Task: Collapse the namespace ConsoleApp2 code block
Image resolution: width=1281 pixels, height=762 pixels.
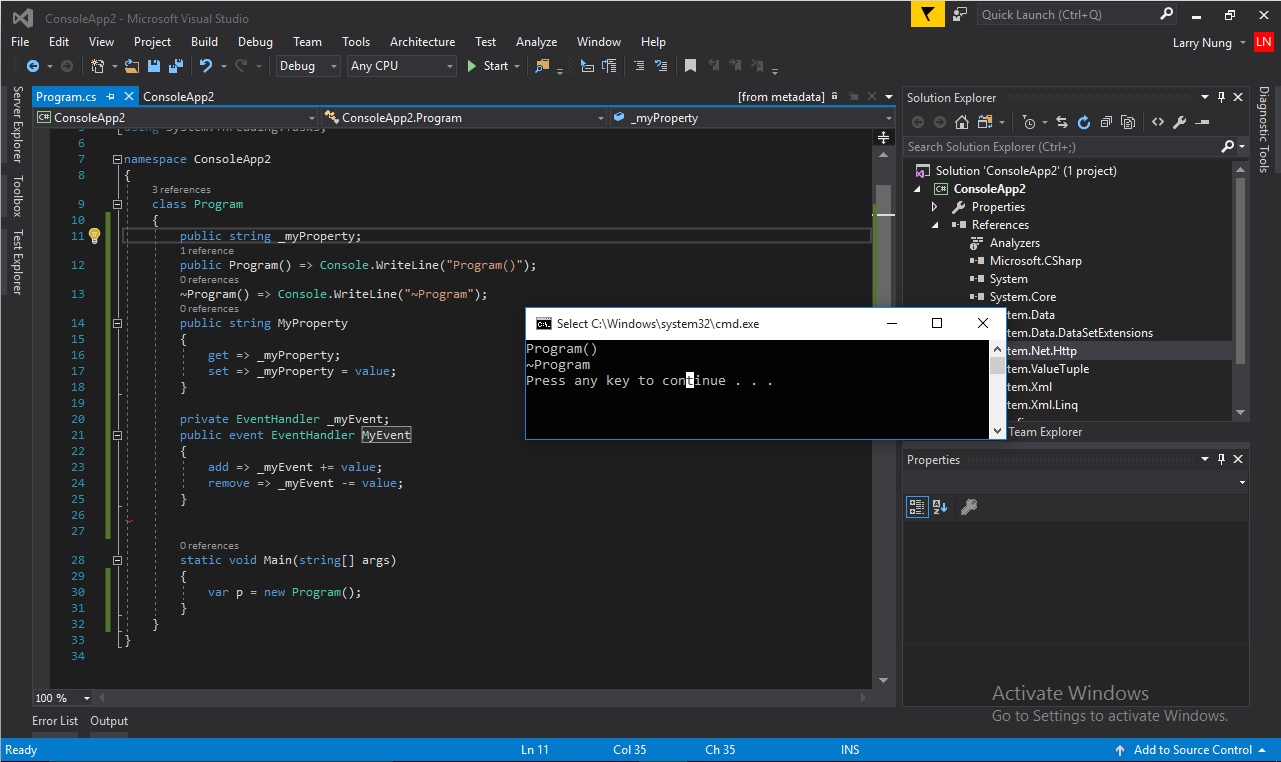Action: [x=117, y=159]
